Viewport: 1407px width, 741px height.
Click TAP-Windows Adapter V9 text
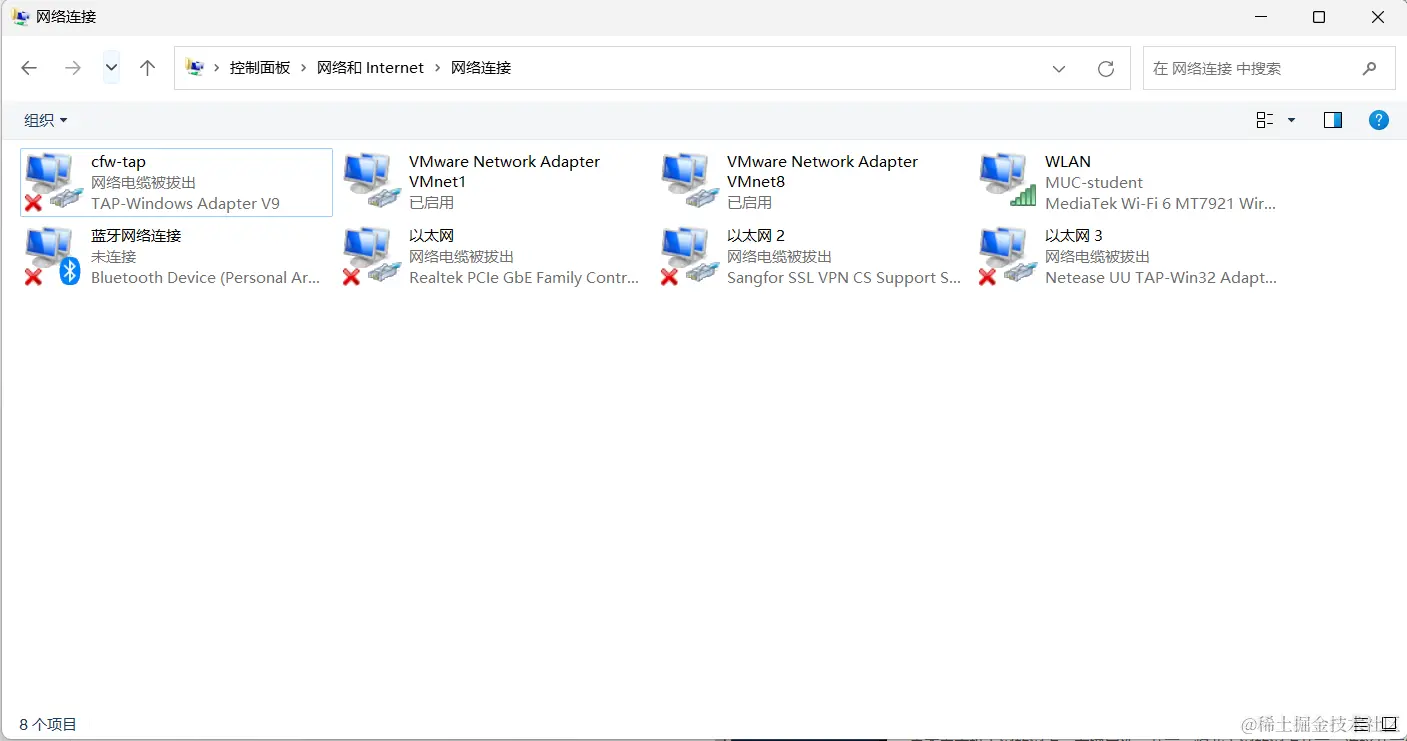pyautogui.click(x=185, y=203)
